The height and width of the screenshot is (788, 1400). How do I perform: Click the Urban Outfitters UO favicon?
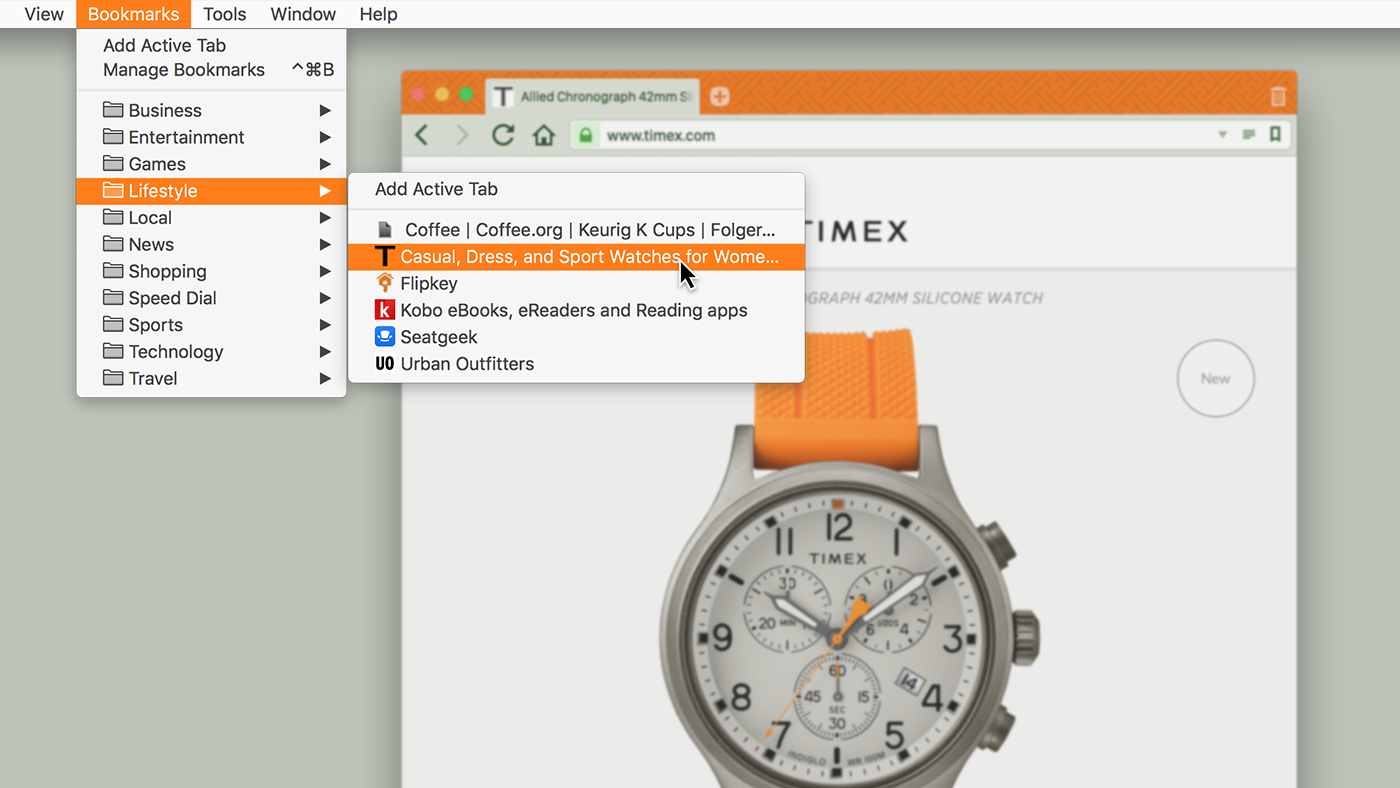pos(385,364)
